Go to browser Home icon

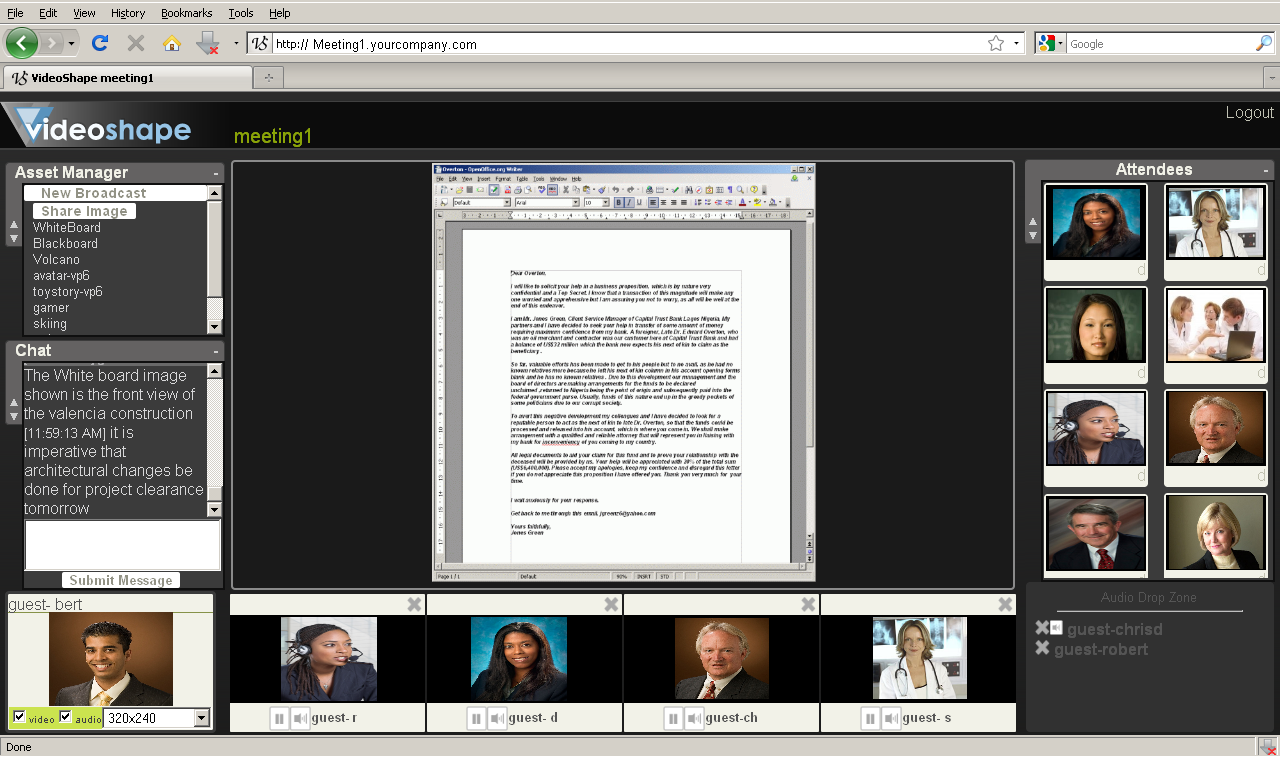click(x=171, y=43)
